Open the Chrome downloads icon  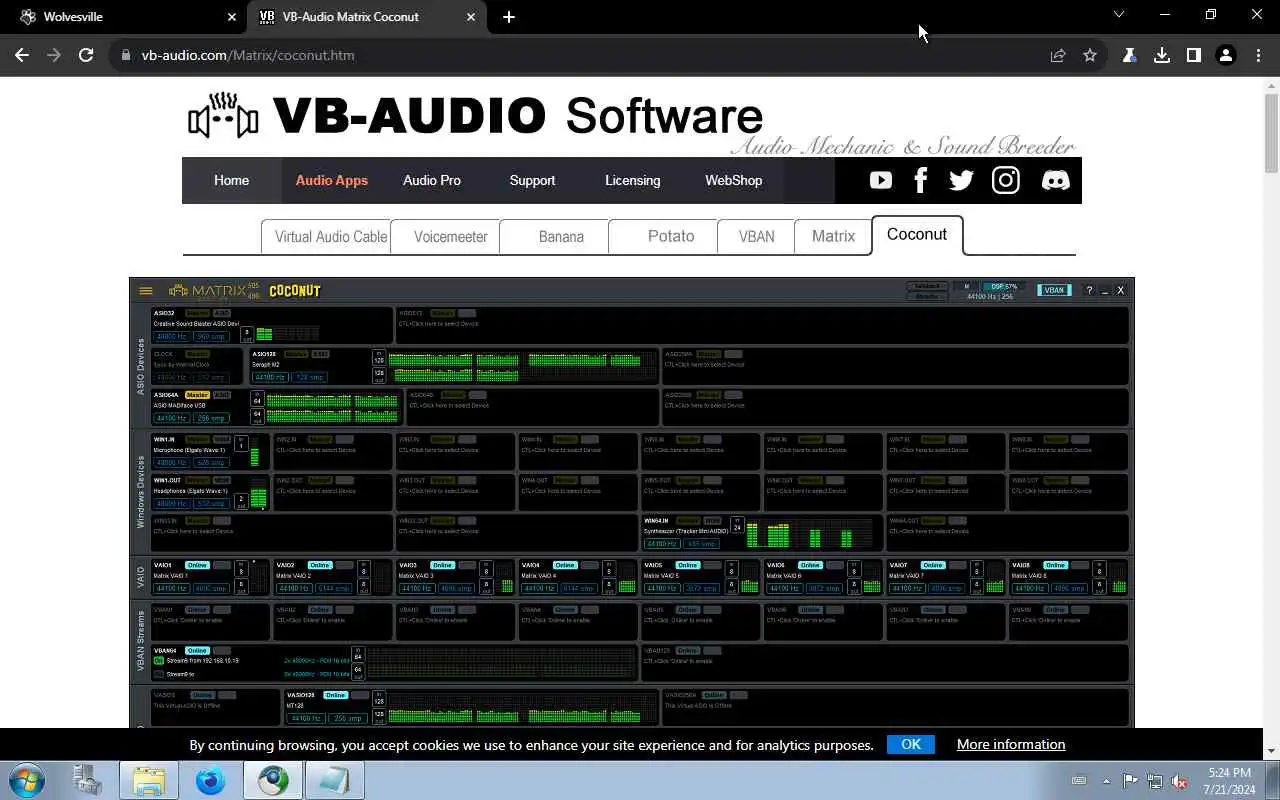[1162, 55]
